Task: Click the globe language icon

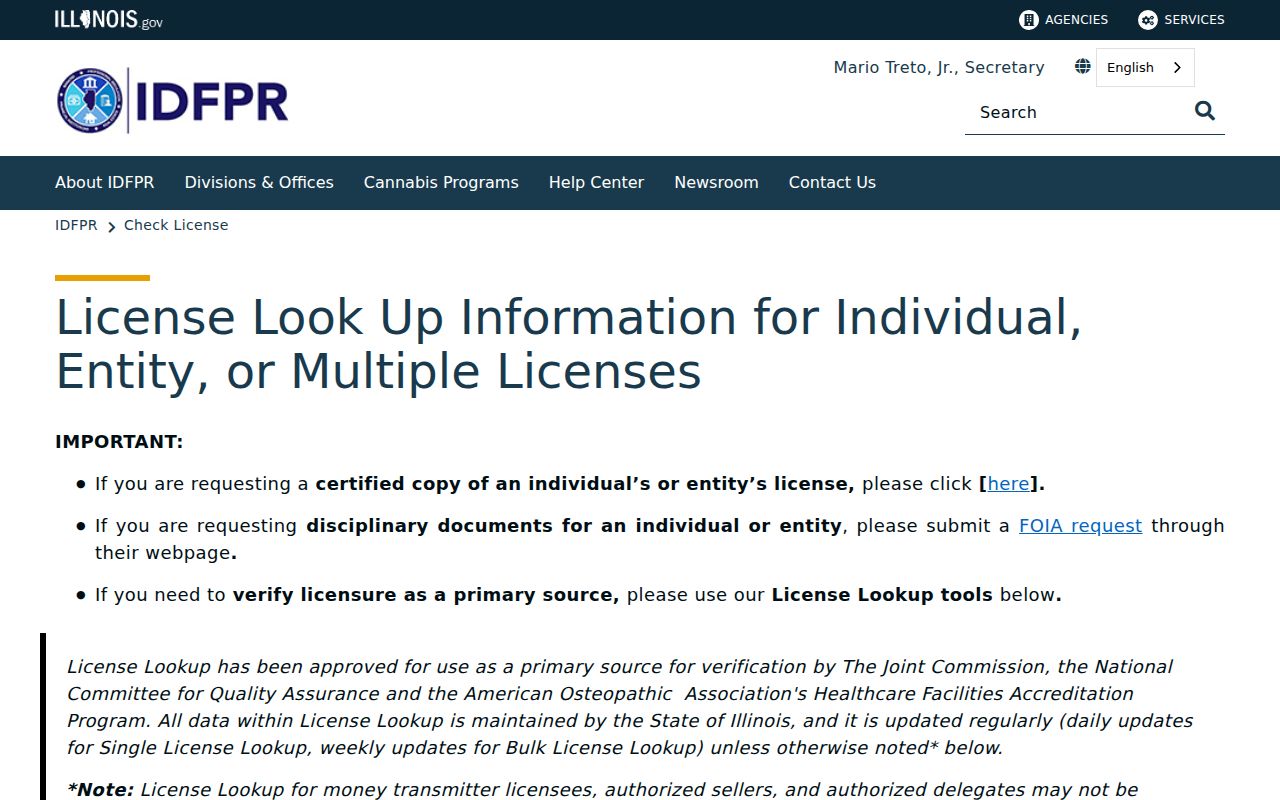Action: point(1083,67)
